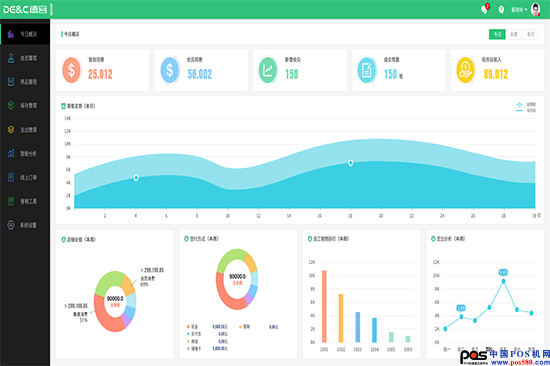Click the tallest orange bar for employee 1001
Image resolution: width=550 pixels, height=366 pixels.
tap(324, 306)
